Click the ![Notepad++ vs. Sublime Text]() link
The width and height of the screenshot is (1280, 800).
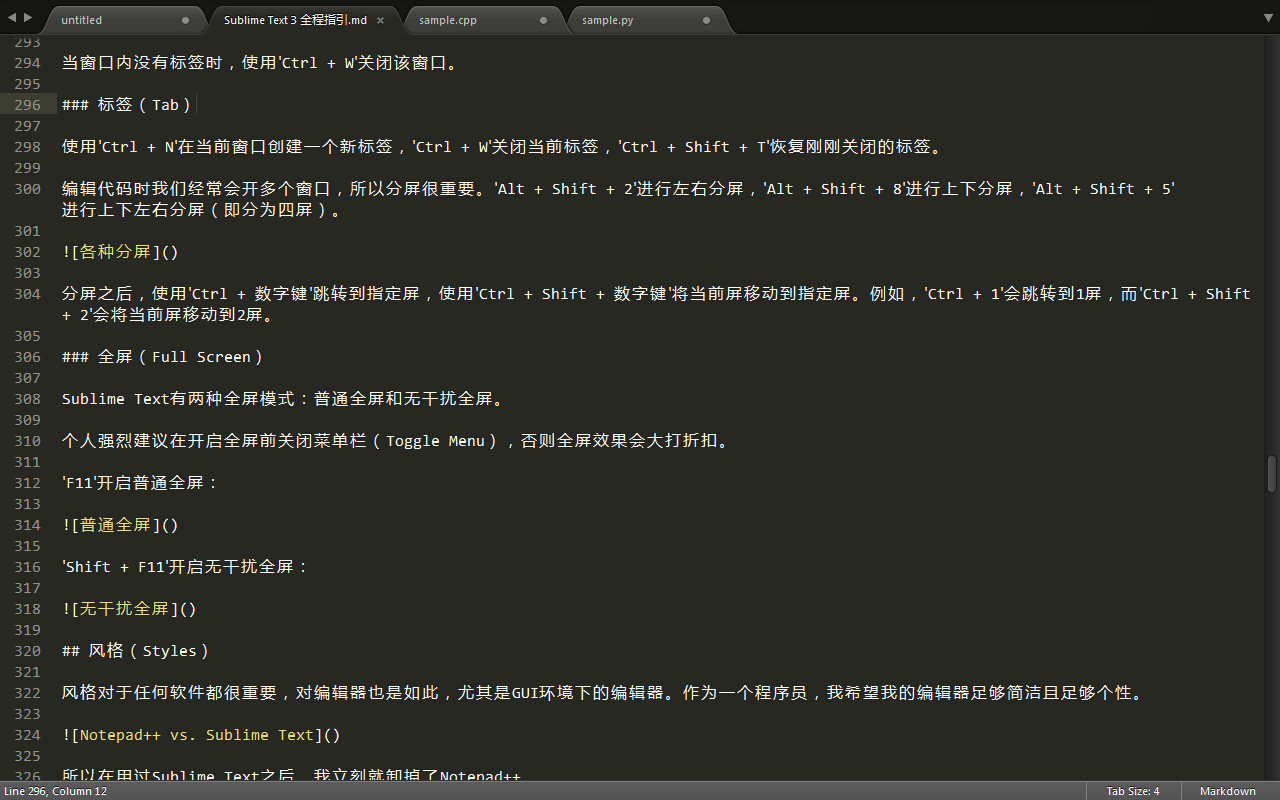coord(200,734)
